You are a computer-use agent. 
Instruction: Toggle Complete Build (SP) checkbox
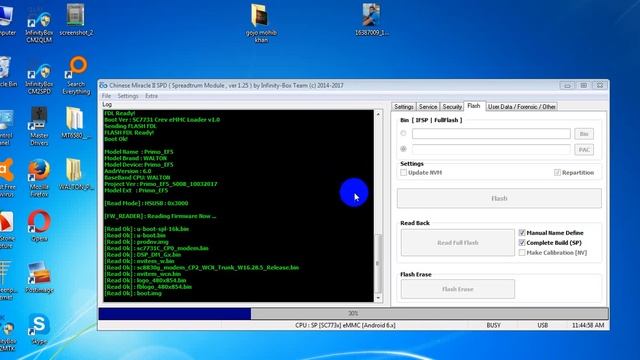pos(522,242)
